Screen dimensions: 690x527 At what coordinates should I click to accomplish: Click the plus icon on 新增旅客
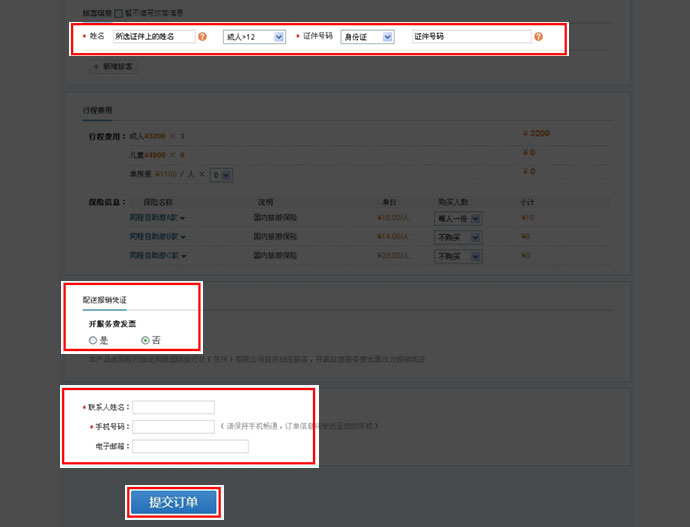pos(97,67)
